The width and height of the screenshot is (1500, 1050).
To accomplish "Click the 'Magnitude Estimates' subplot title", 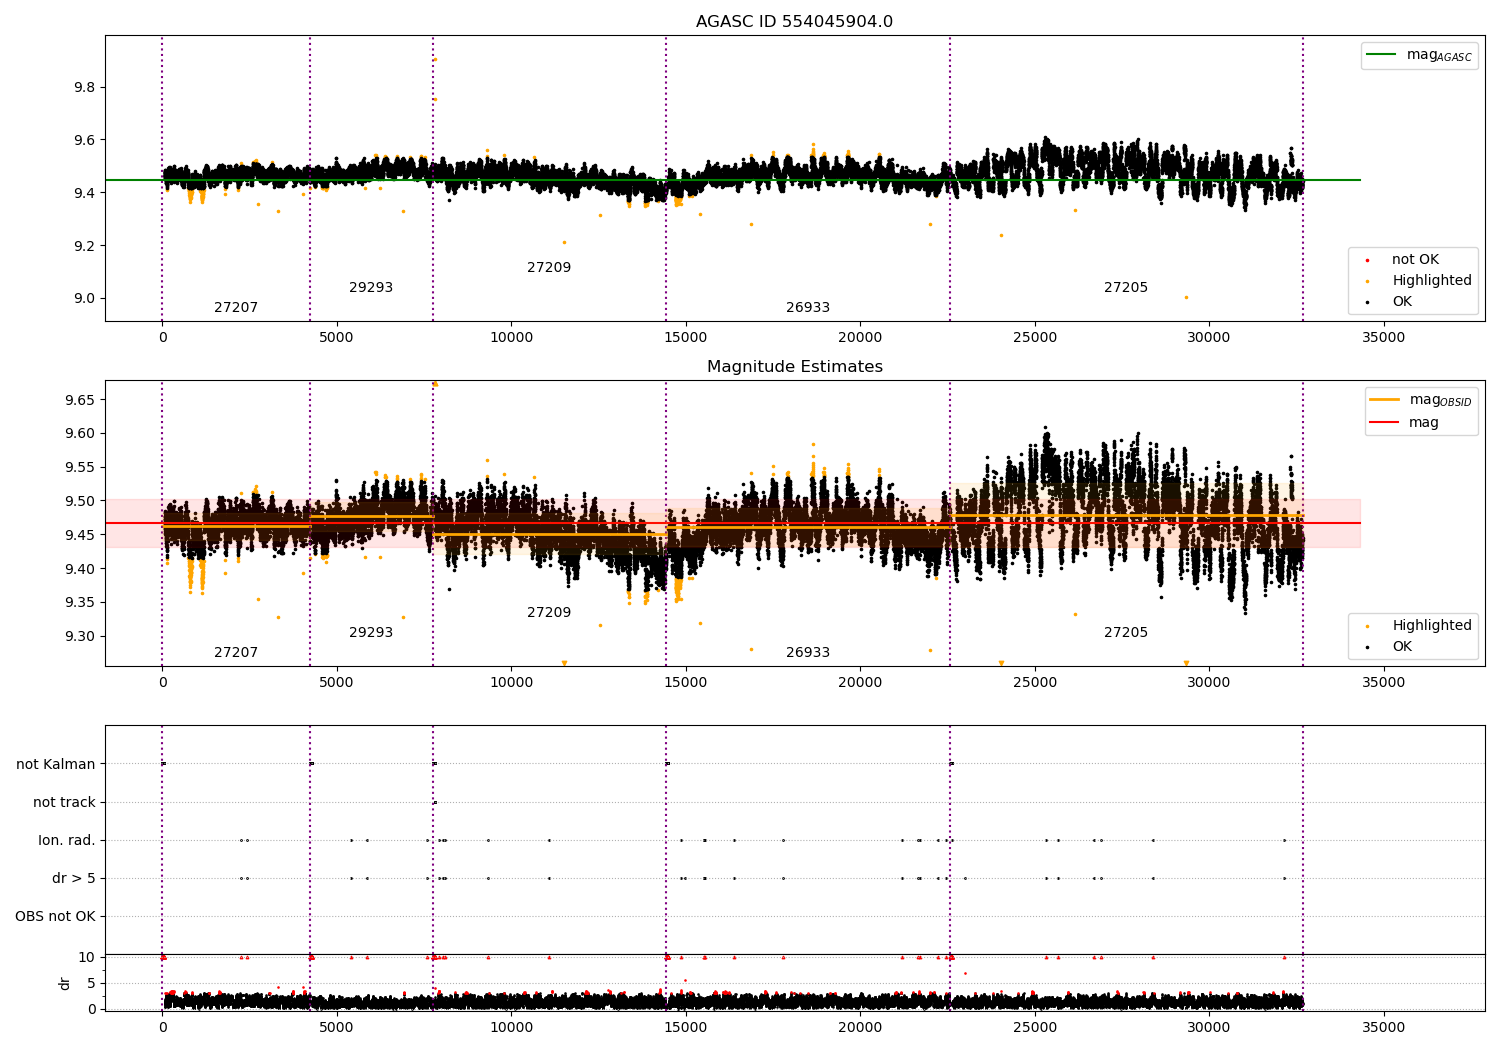I will tap(794, 367).
